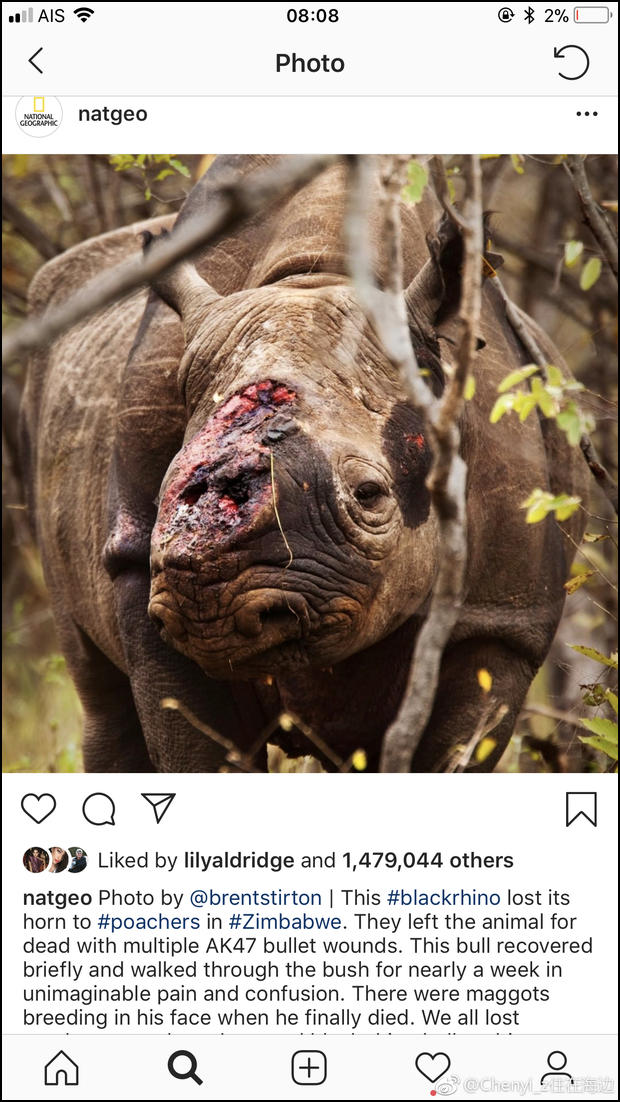Tap the National Geographic profile avatar
The height and width of the screenshot is (1102, 620).
(x=39, y=115)
